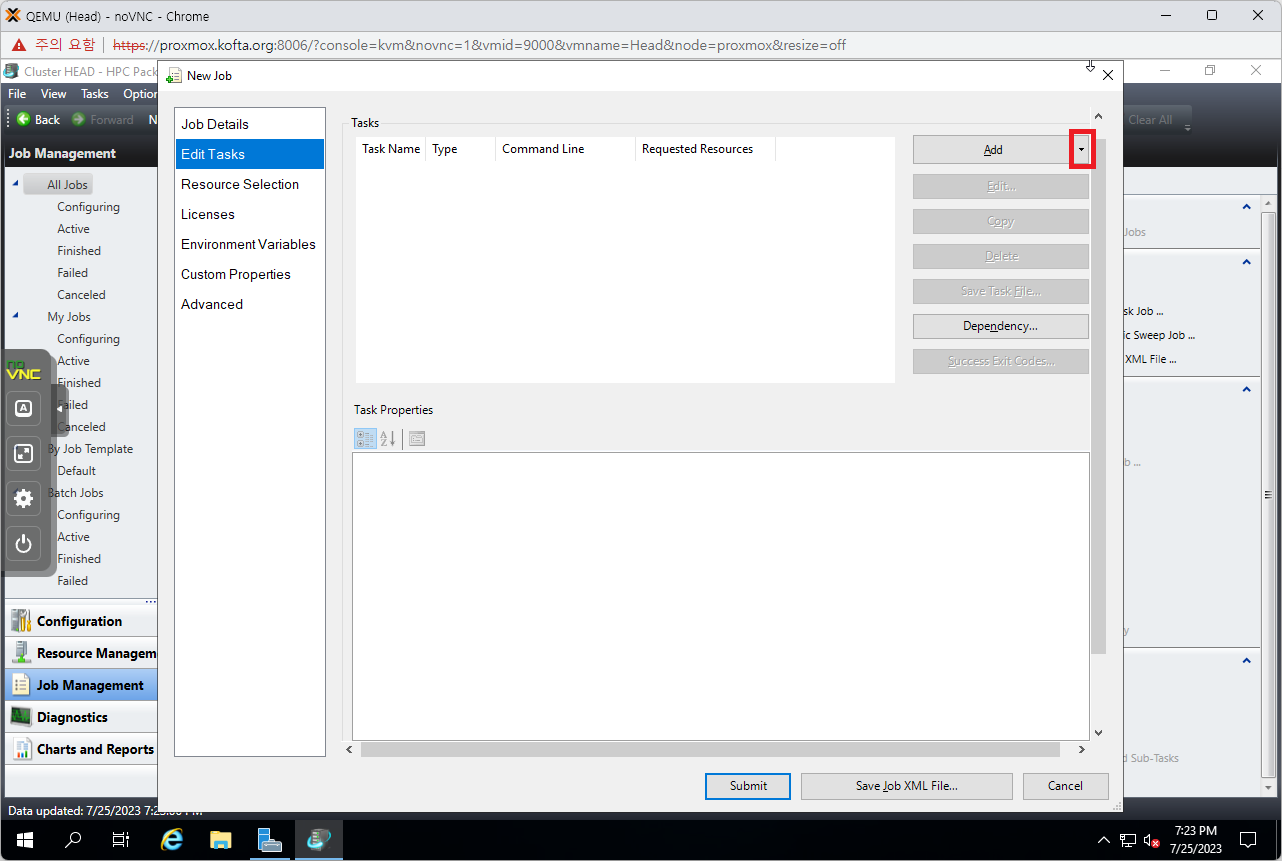Collapse the All Jobs tree node
Image resolution: width=1282 pixels, height=861 pixels.
pyautogui.click(x=15, y=184)
